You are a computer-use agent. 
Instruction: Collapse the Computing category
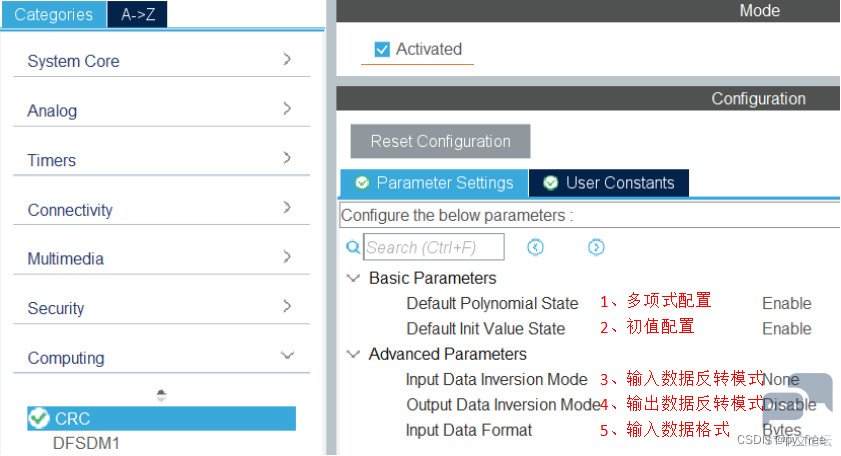[x=161, y=357]
